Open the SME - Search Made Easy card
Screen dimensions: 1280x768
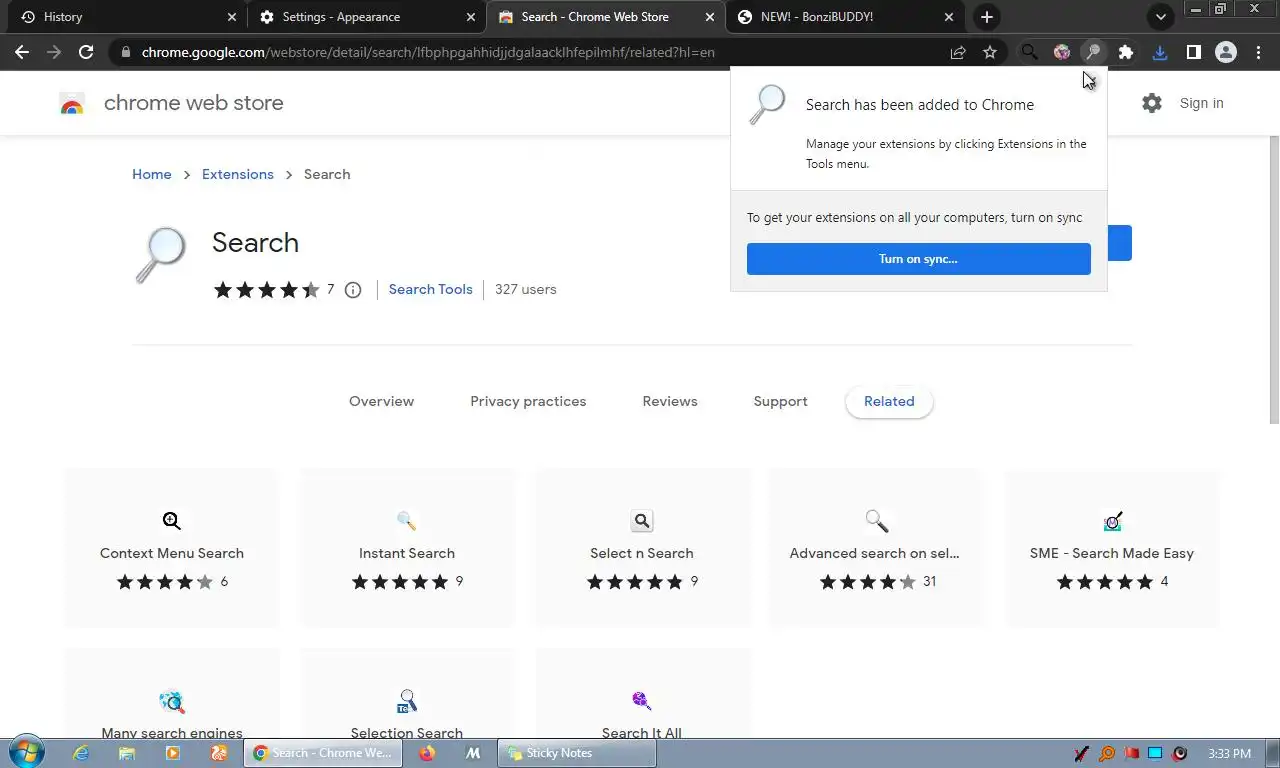tap(1112, 548)
